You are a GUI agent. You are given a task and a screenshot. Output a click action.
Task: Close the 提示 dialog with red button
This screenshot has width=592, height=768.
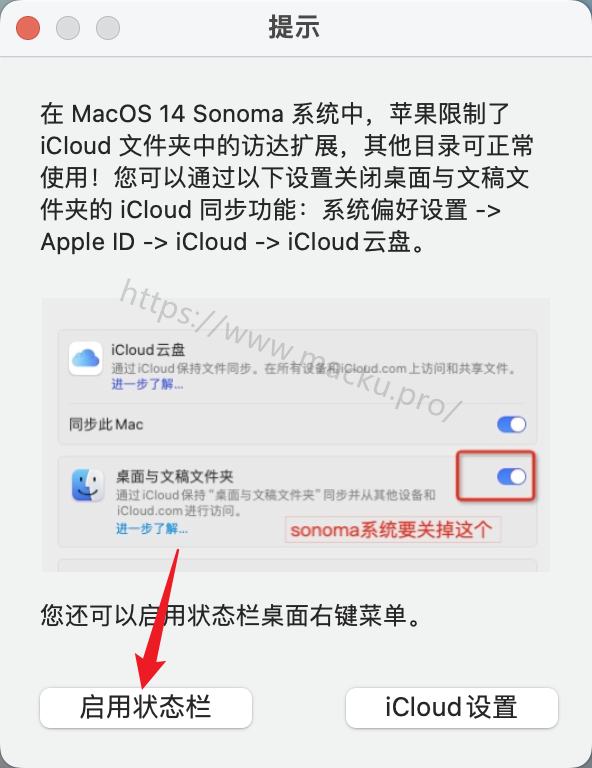coord(28,28)
